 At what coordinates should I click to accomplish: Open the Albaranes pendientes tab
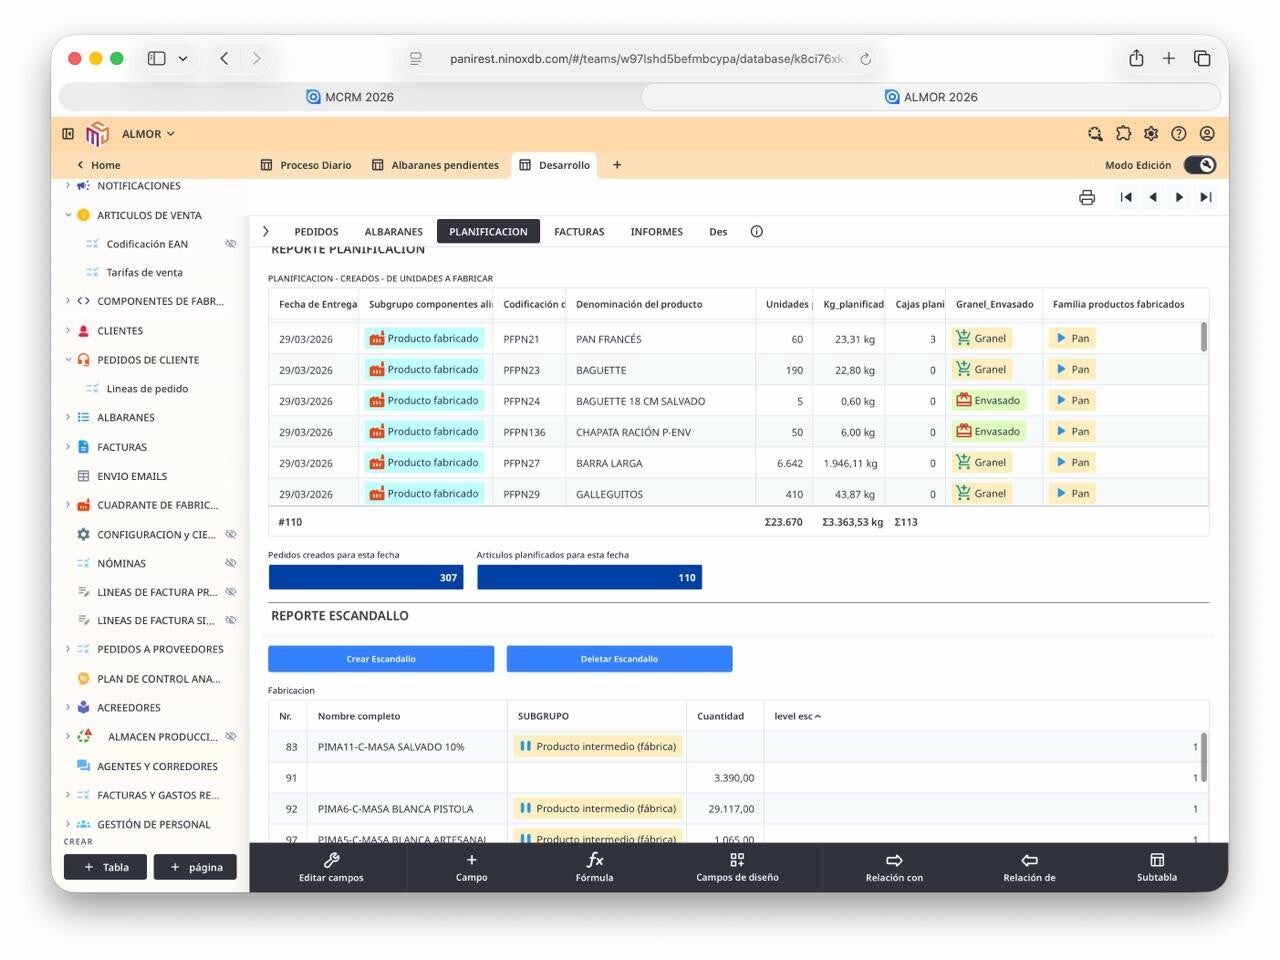[x=435, y=165]
